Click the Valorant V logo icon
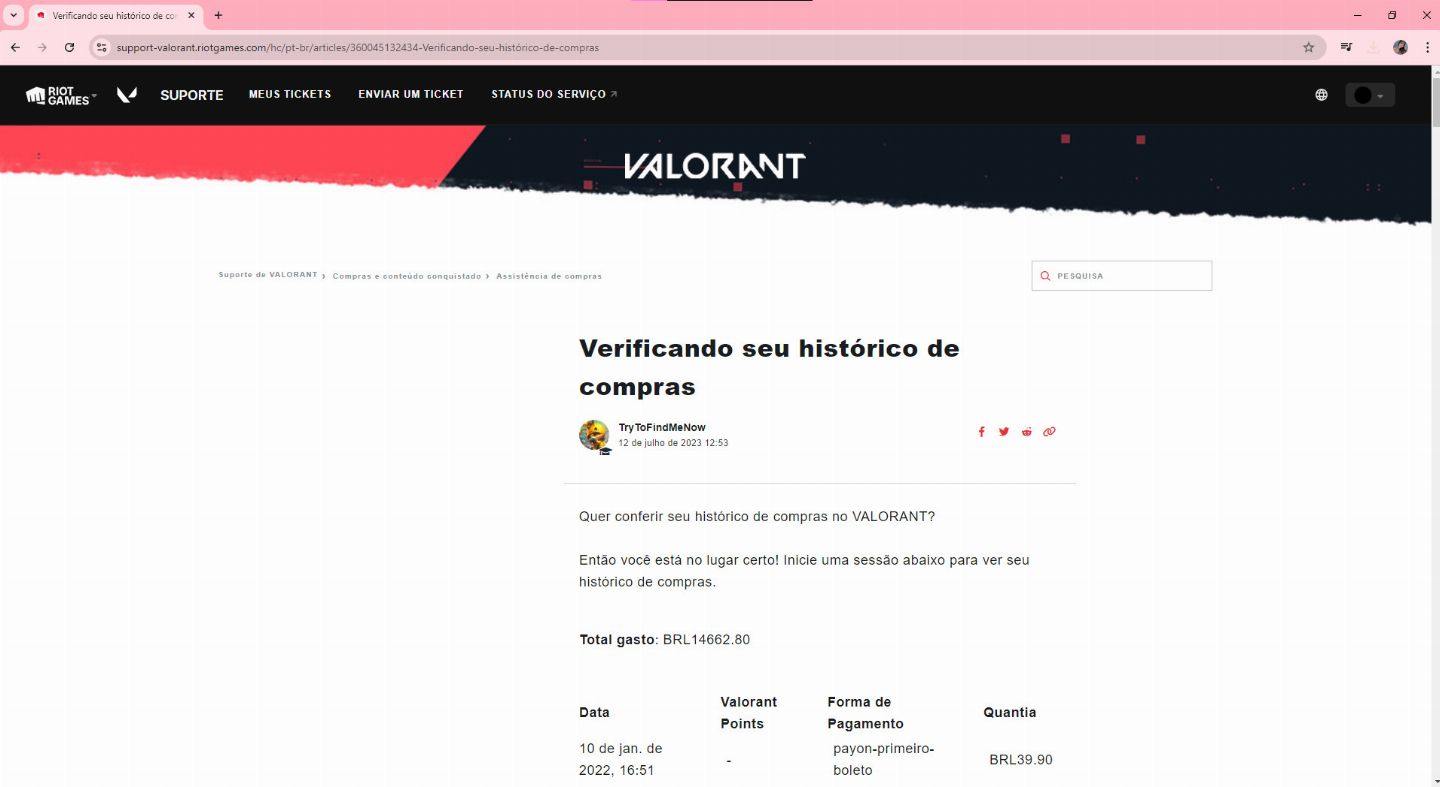1440x787 pixels. (126, 94)
